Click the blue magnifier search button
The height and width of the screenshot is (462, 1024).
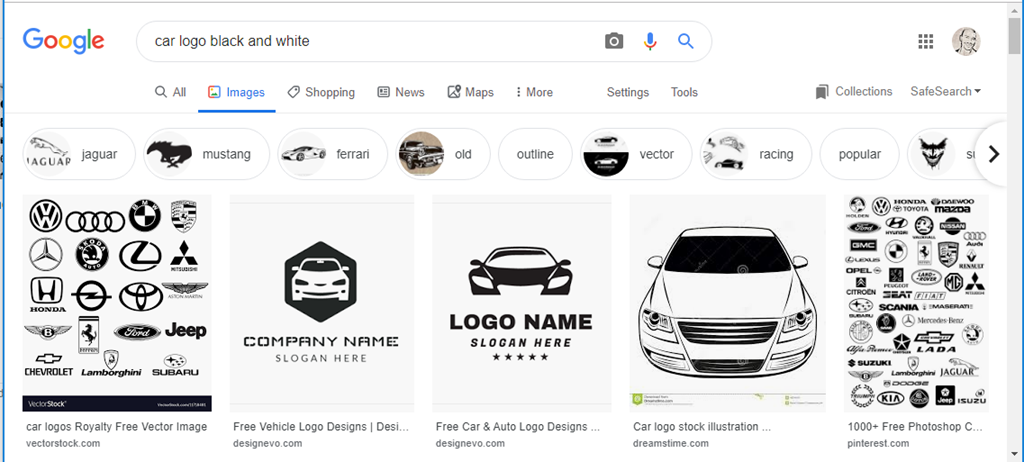click(686, 41)
